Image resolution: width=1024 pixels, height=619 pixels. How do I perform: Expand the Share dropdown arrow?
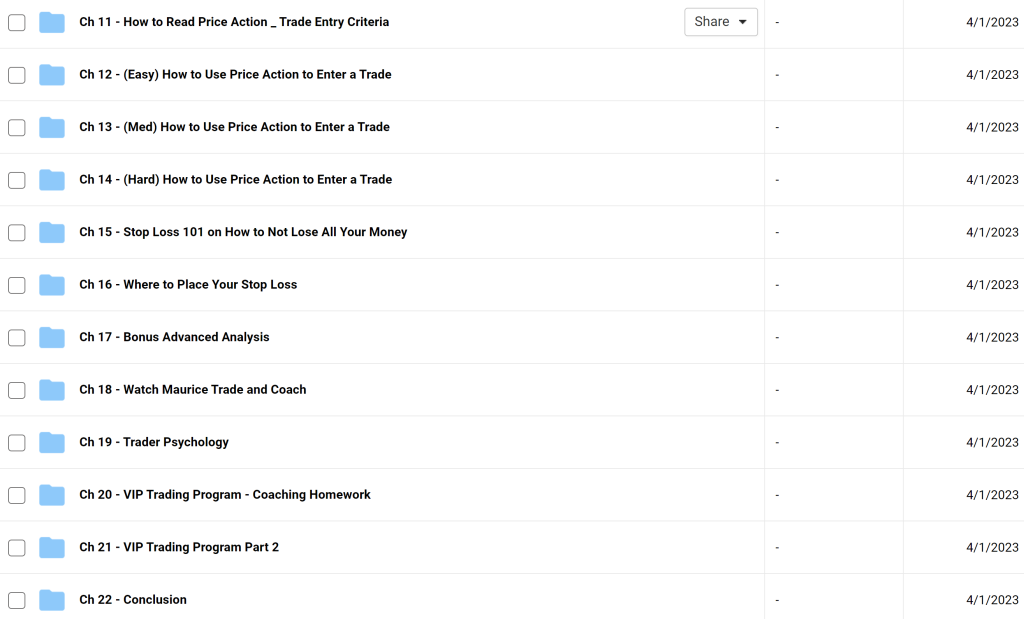(x=742, y=22)
